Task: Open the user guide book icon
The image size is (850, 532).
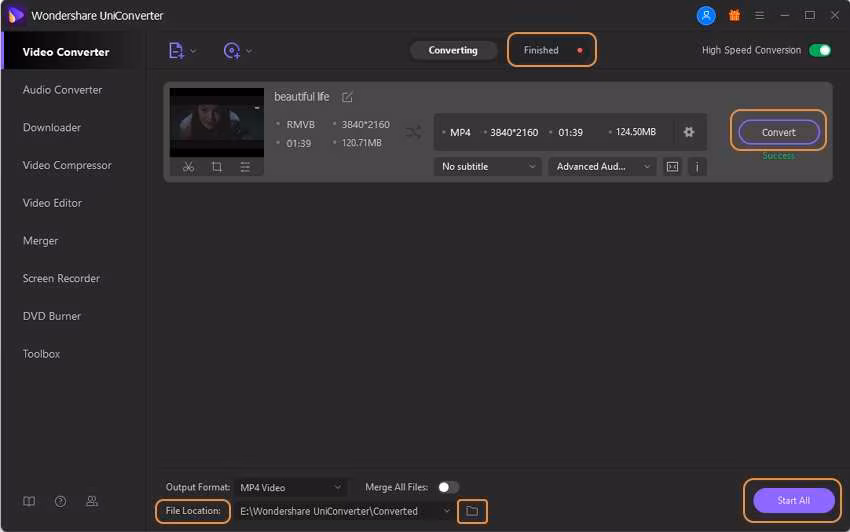Action: tap(29, 502)
